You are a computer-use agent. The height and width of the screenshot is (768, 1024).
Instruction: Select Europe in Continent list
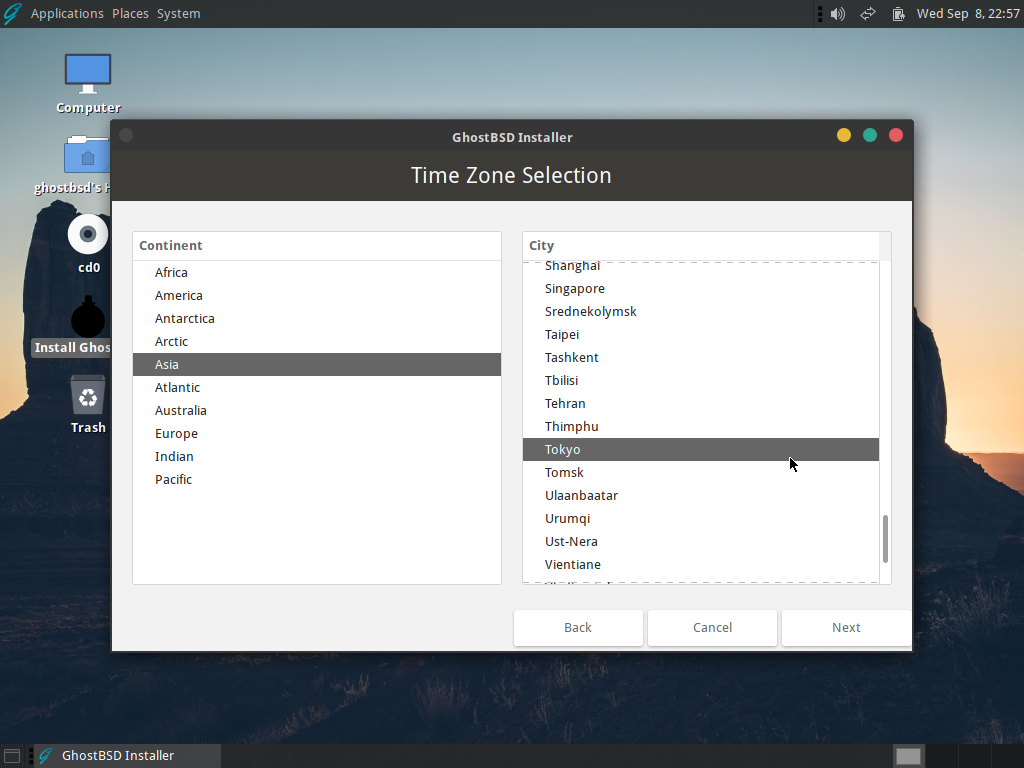point(317,434)
